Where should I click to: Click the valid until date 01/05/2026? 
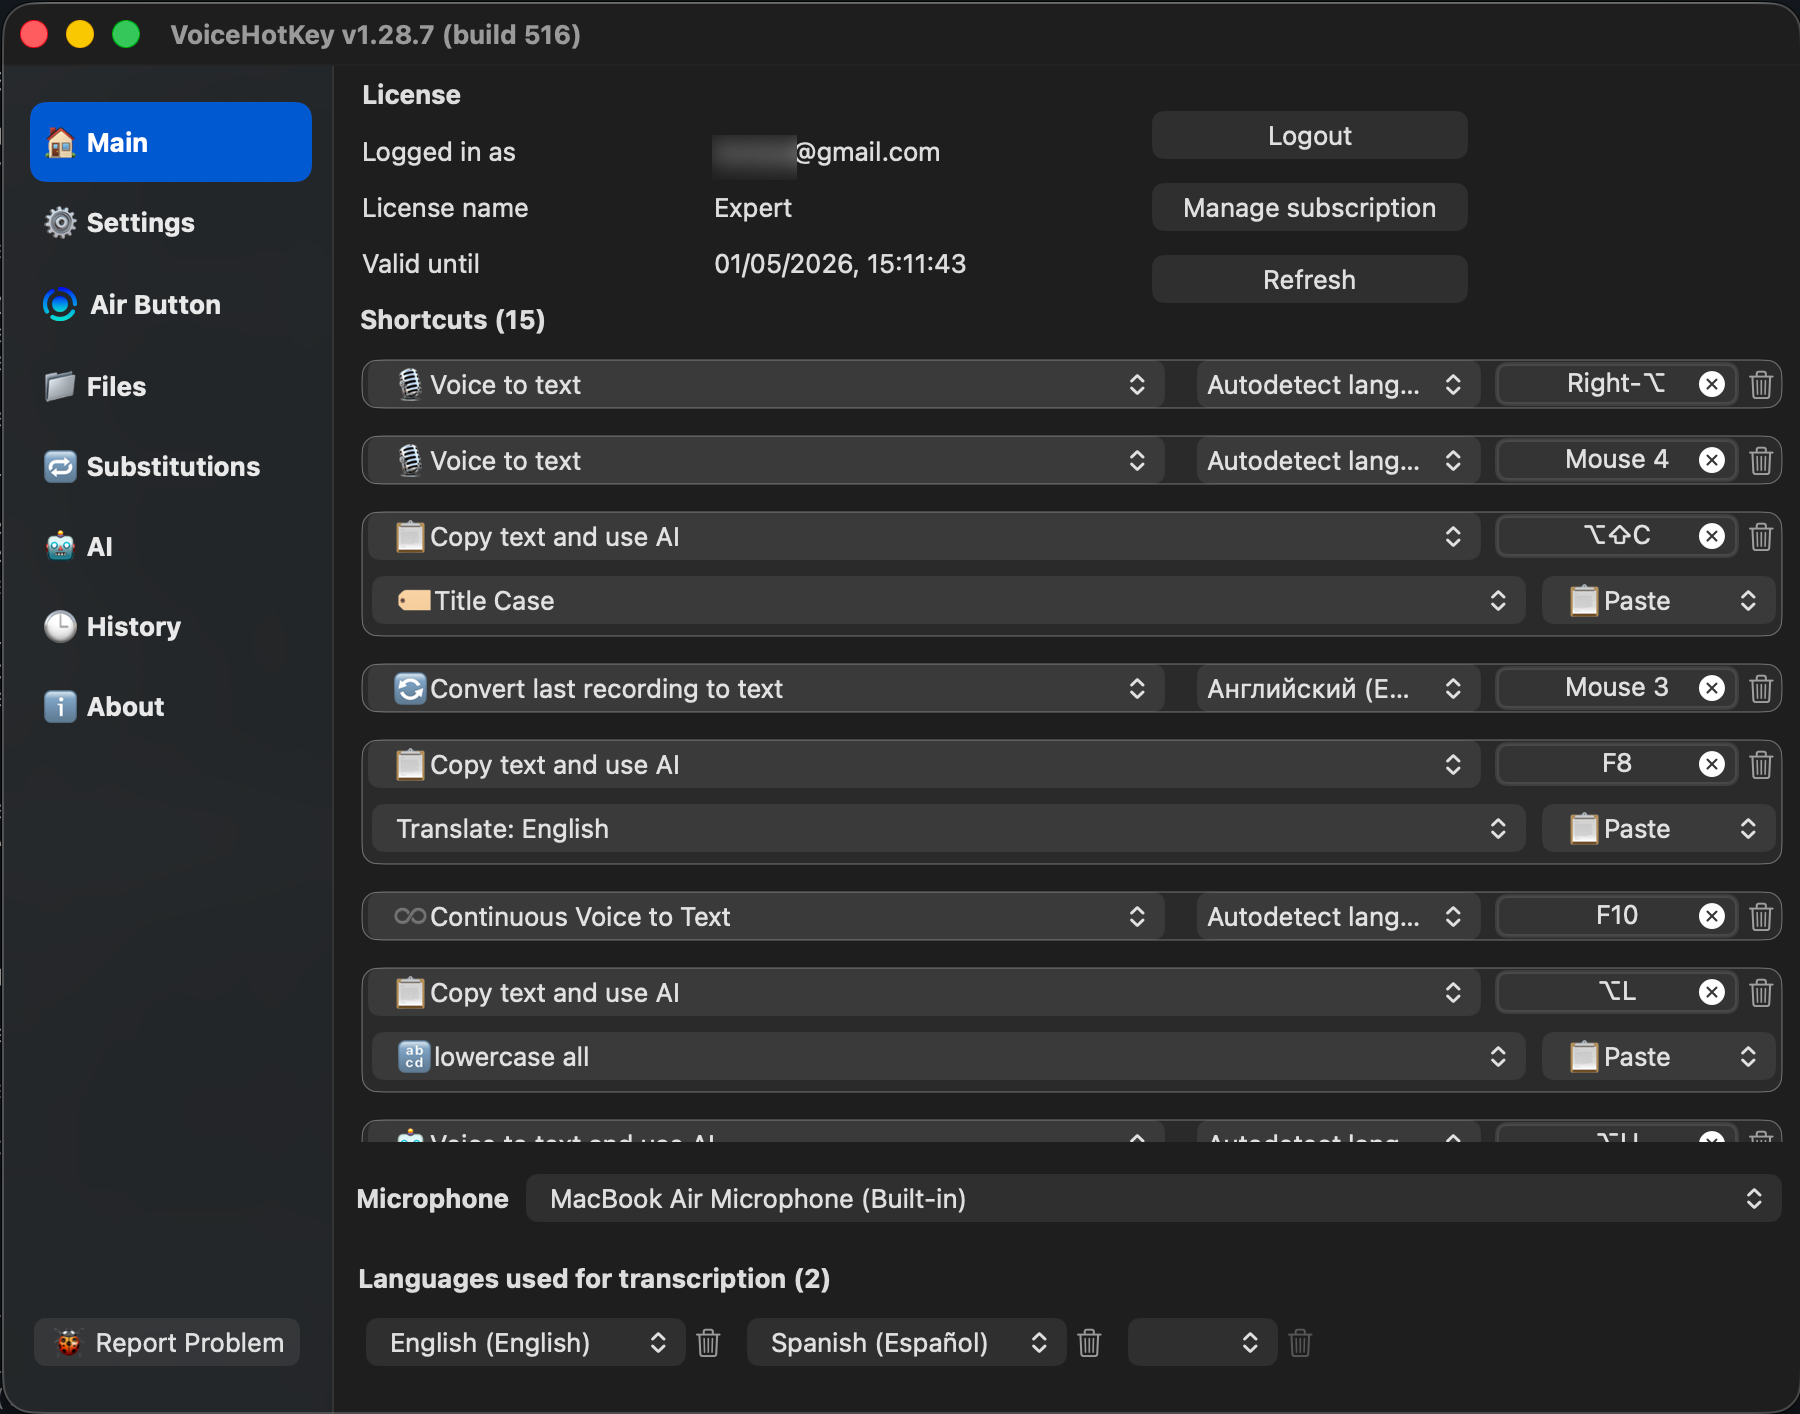click(x=840, y=264)
